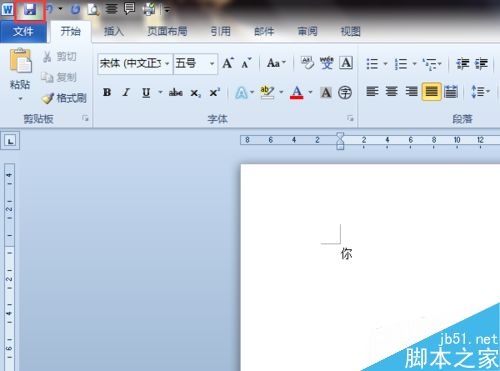Image resolution: width=500 pixels, height=371 pixels.
Task: Switch to the 页面布局 tab
Action: click(x=167, y=32)
